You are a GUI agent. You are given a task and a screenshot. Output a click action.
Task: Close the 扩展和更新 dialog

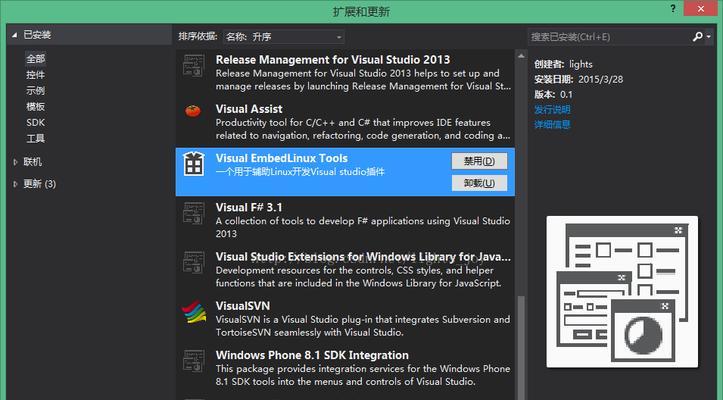[700, 8]
